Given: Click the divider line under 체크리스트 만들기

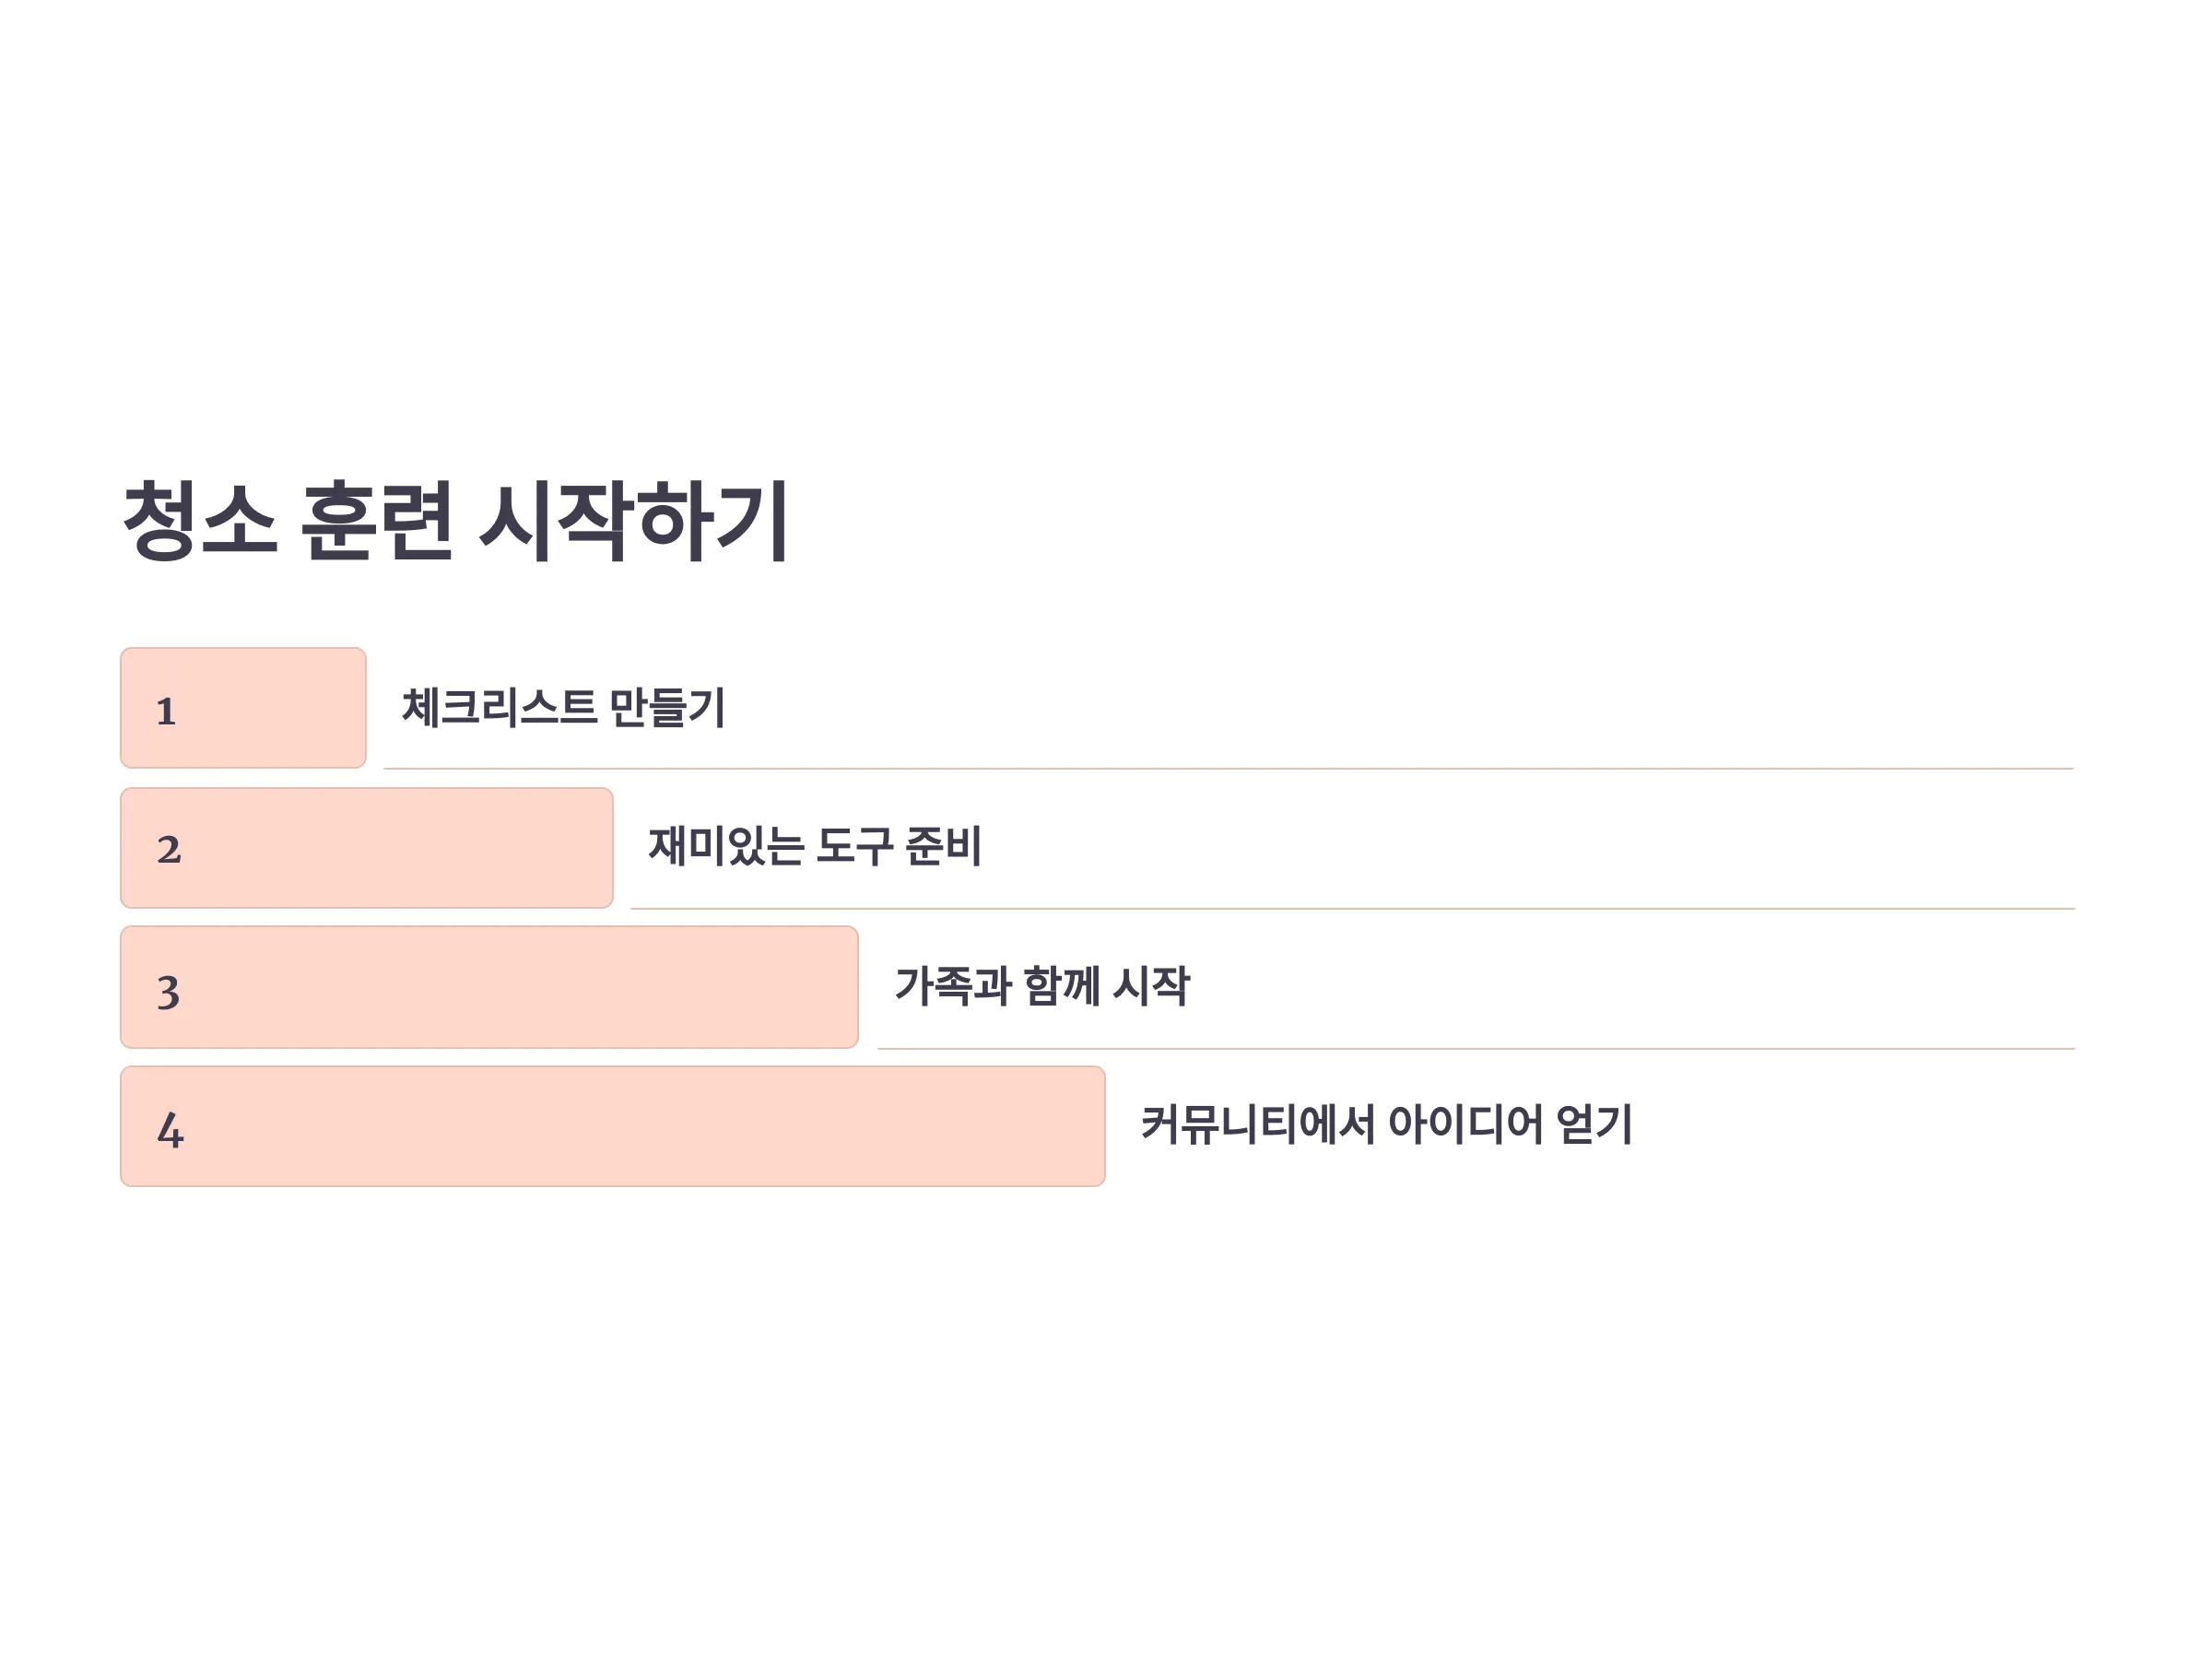Looking at the screenshot, I should tap(1229, 769).
